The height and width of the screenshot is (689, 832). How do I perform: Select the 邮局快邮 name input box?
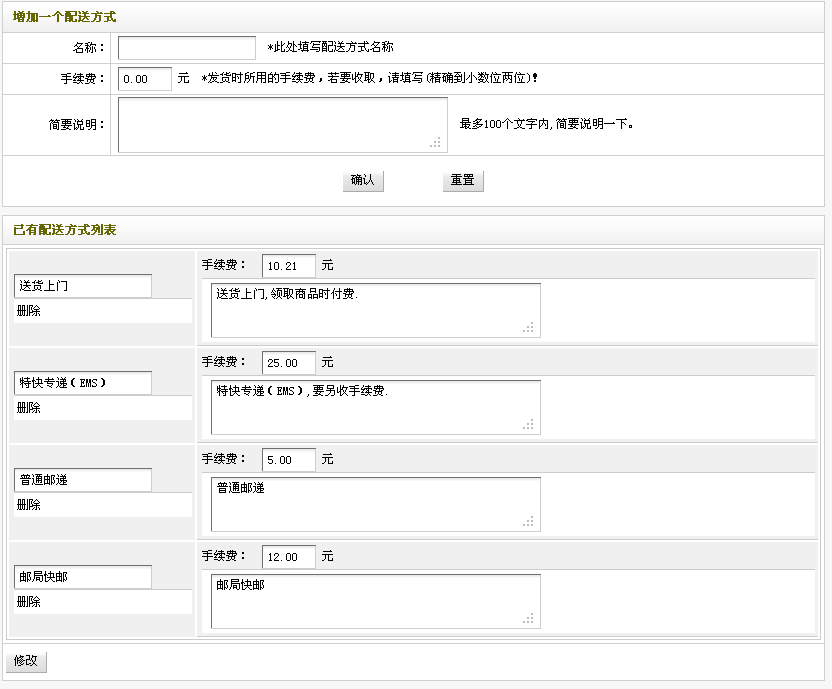tap(82, 576)
